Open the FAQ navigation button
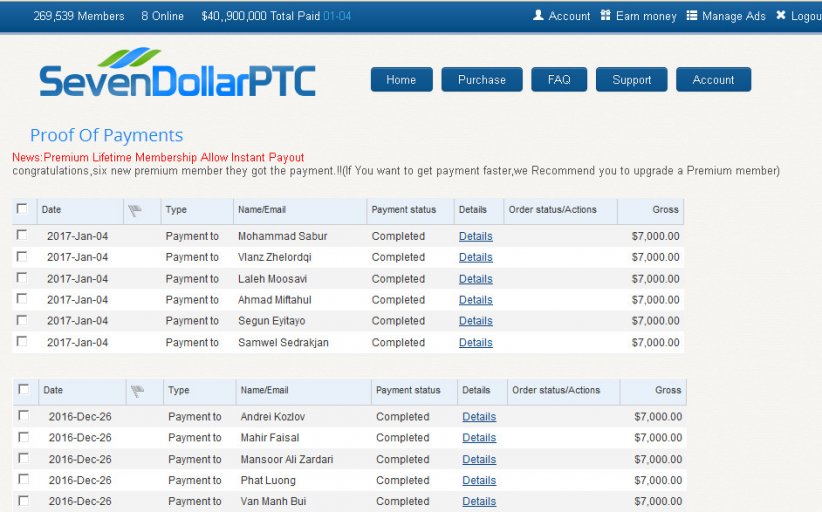Viewport: 822px width, 512px height. coord(559,80)
